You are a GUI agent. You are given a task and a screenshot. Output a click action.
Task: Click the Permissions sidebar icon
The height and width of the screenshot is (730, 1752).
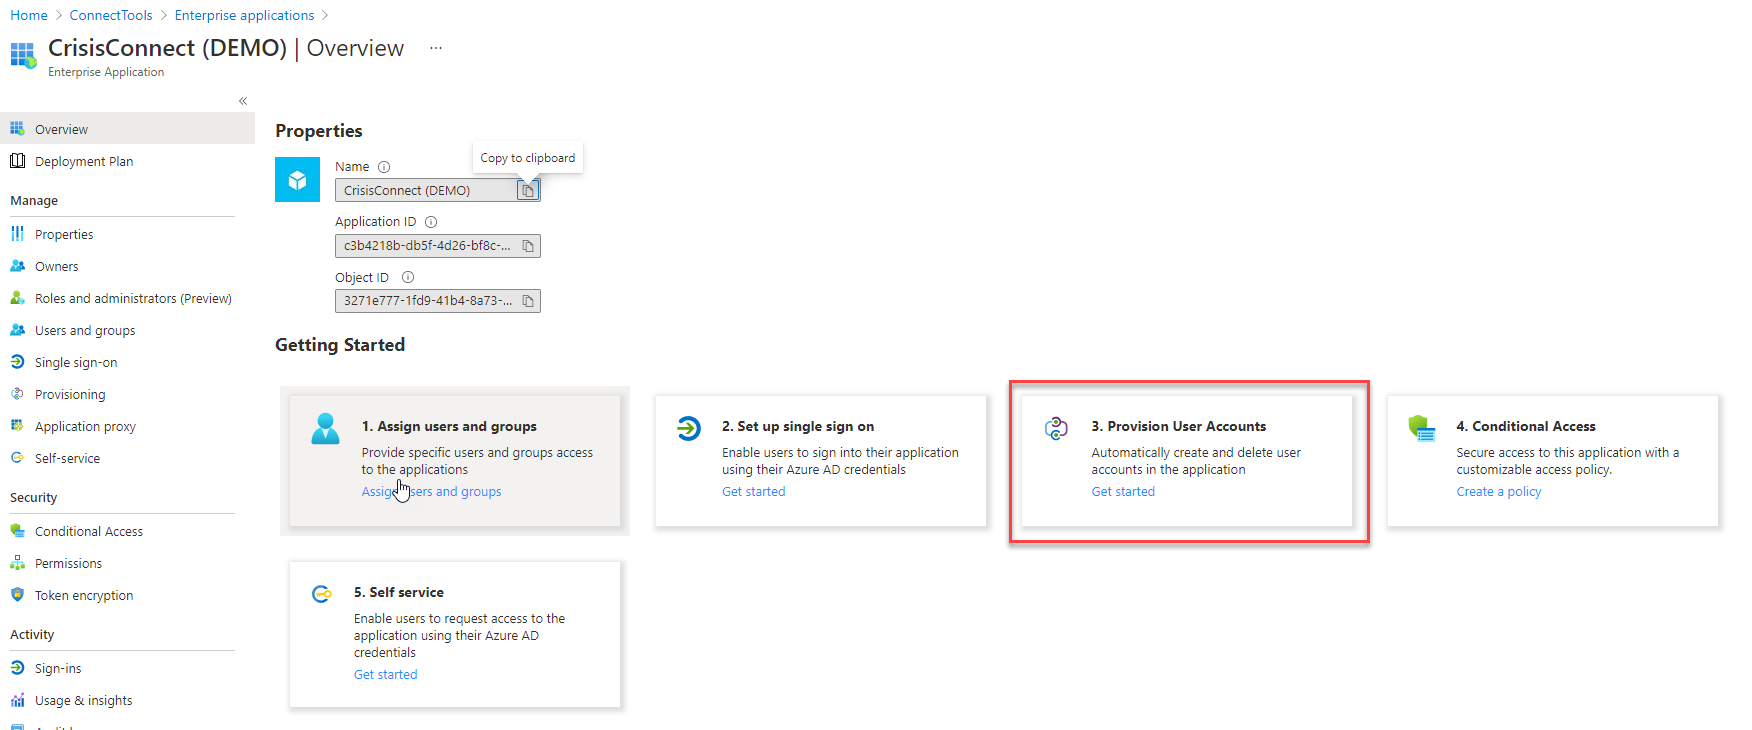[17, 562]
